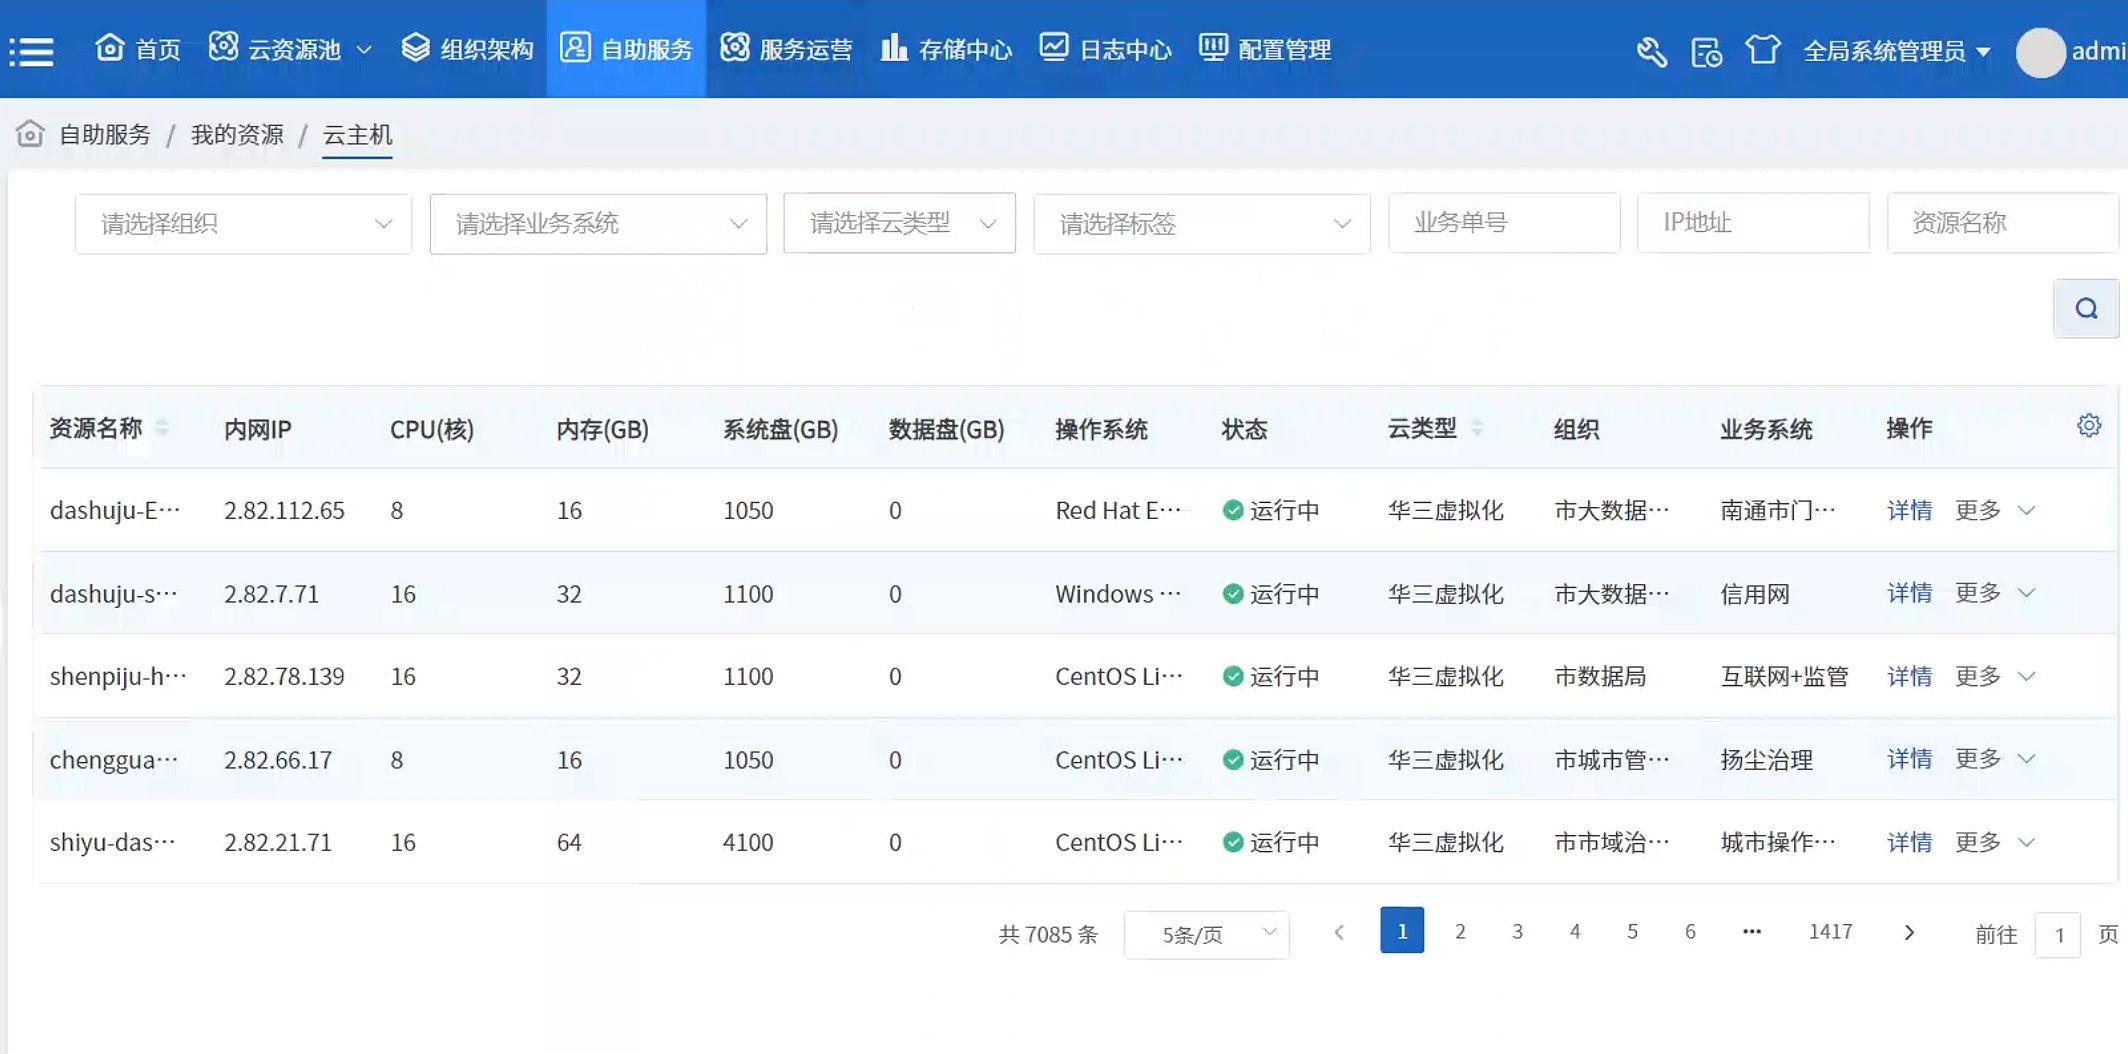Open 日志中心 menu
Image resolution: width=2128 pixels, height=1054 pixels.
[x=1106, y=49]
